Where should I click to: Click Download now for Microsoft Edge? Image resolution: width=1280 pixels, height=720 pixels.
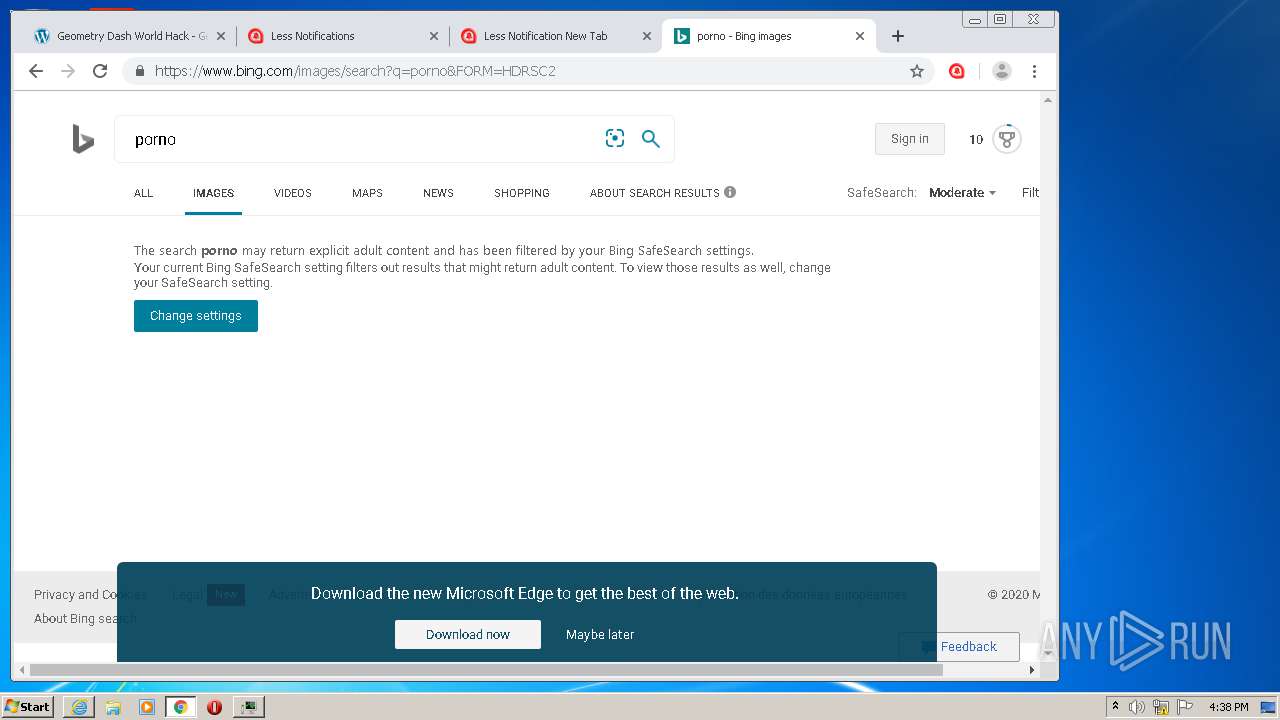[468, 634]
